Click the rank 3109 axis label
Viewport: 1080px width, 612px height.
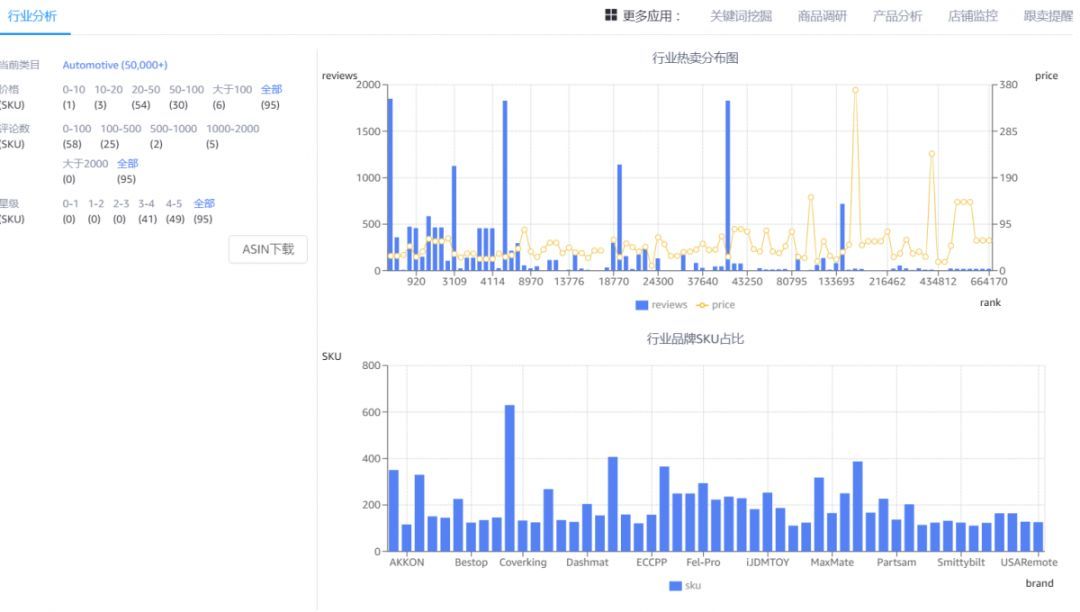pos(454,282)
